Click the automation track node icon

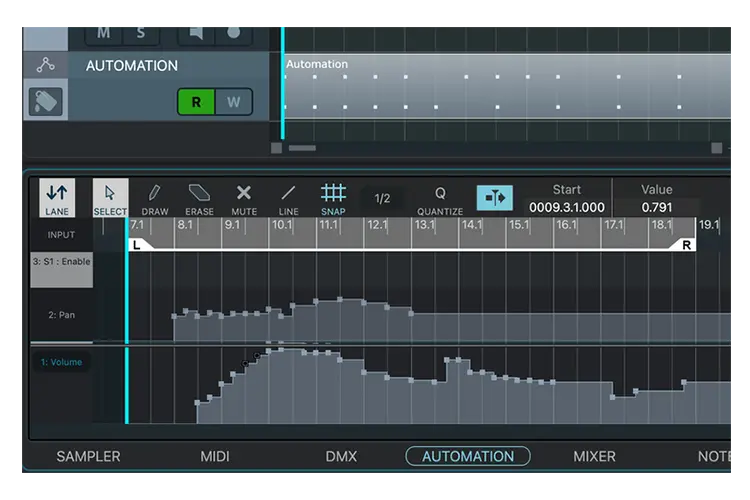pos(45,65)
